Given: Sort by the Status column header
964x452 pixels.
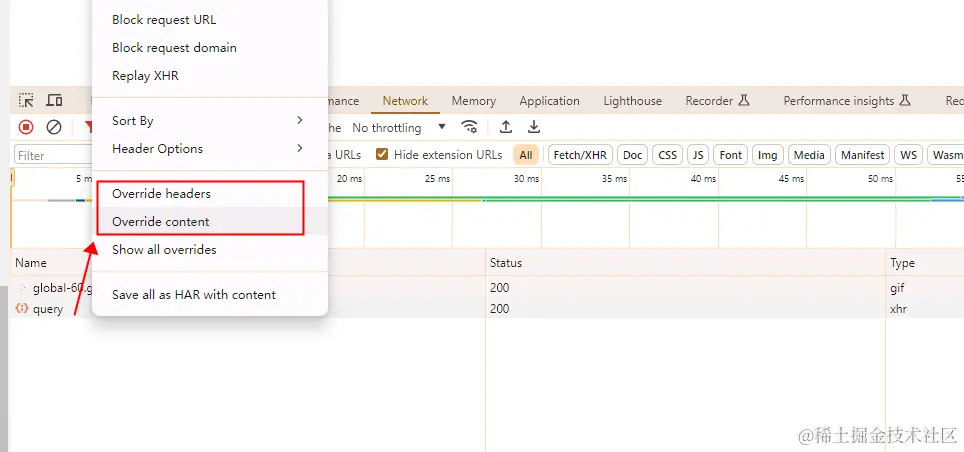Looking at the screenshot, I should pos(685,263).
